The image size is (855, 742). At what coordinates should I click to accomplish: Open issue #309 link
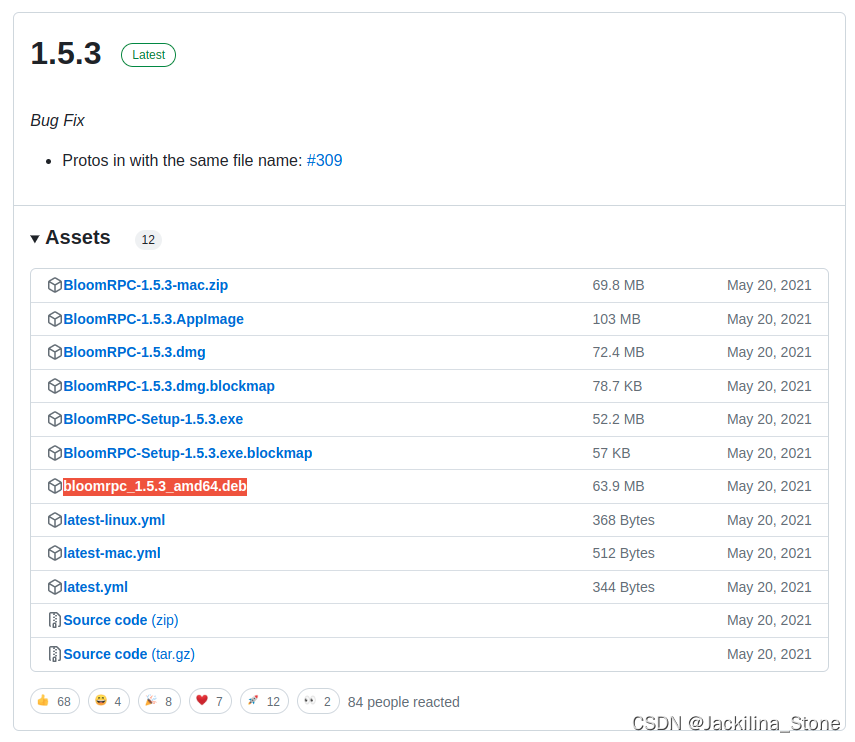click(x=324, y=160)
